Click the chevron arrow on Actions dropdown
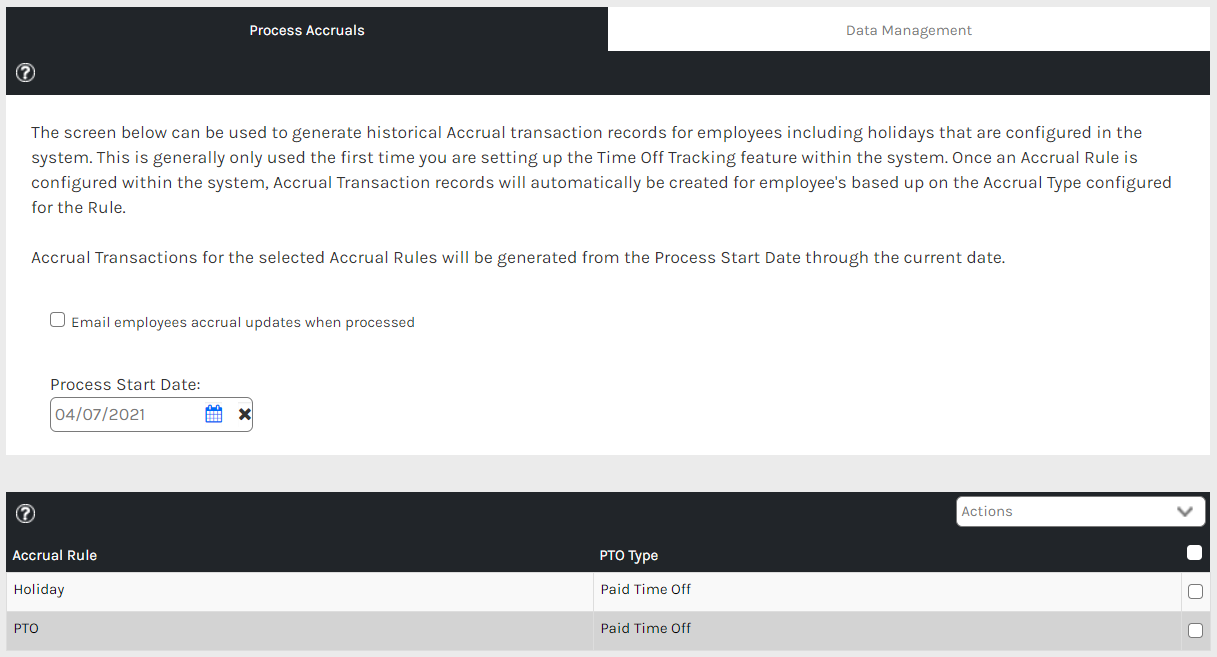Image resolution: width=1217 pixels, height=657 pixels. coord(1185,511)
